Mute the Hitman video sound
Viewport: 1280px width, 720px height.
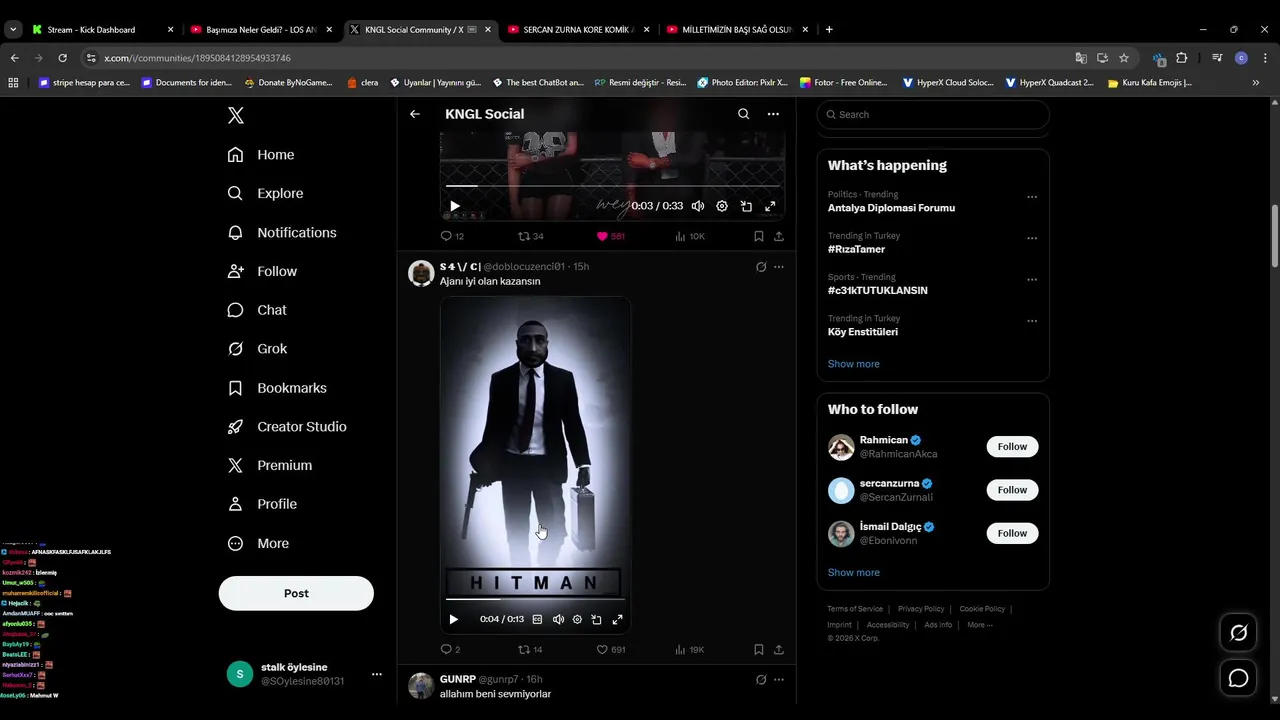point(558,619)
